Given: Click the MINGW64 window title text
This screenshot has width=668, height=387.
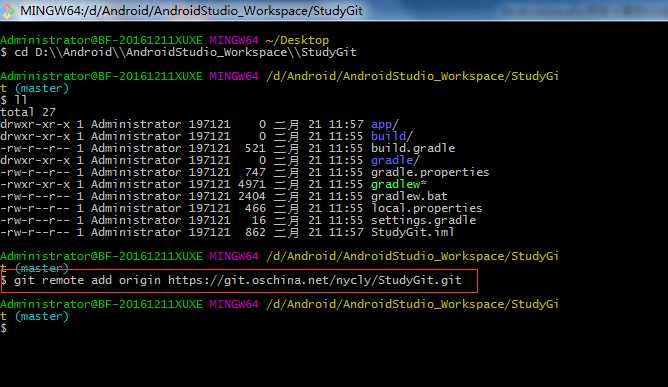Looking at the screenshot, I should 191,11.
